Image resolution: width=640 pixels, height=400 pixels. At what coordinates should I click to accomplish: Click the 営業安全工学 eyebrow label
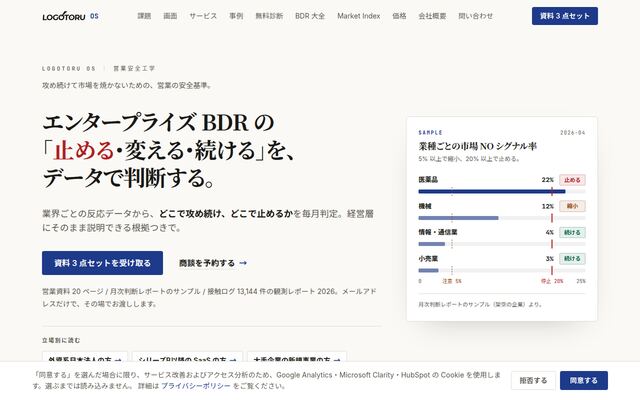[134, 69]
